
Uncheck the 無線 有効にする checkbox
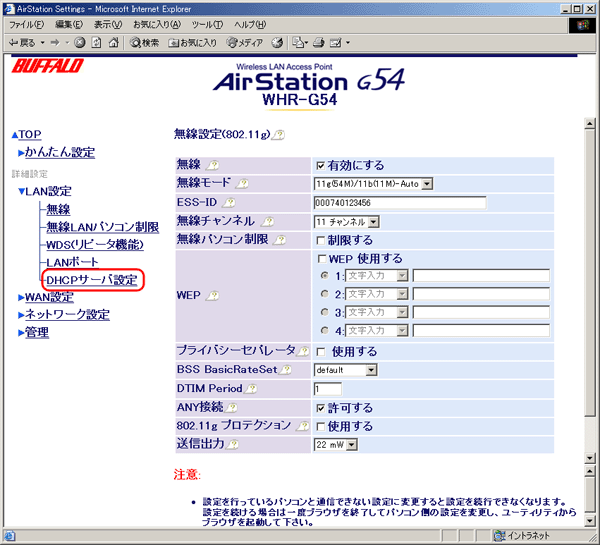click(x=321, y=166)
